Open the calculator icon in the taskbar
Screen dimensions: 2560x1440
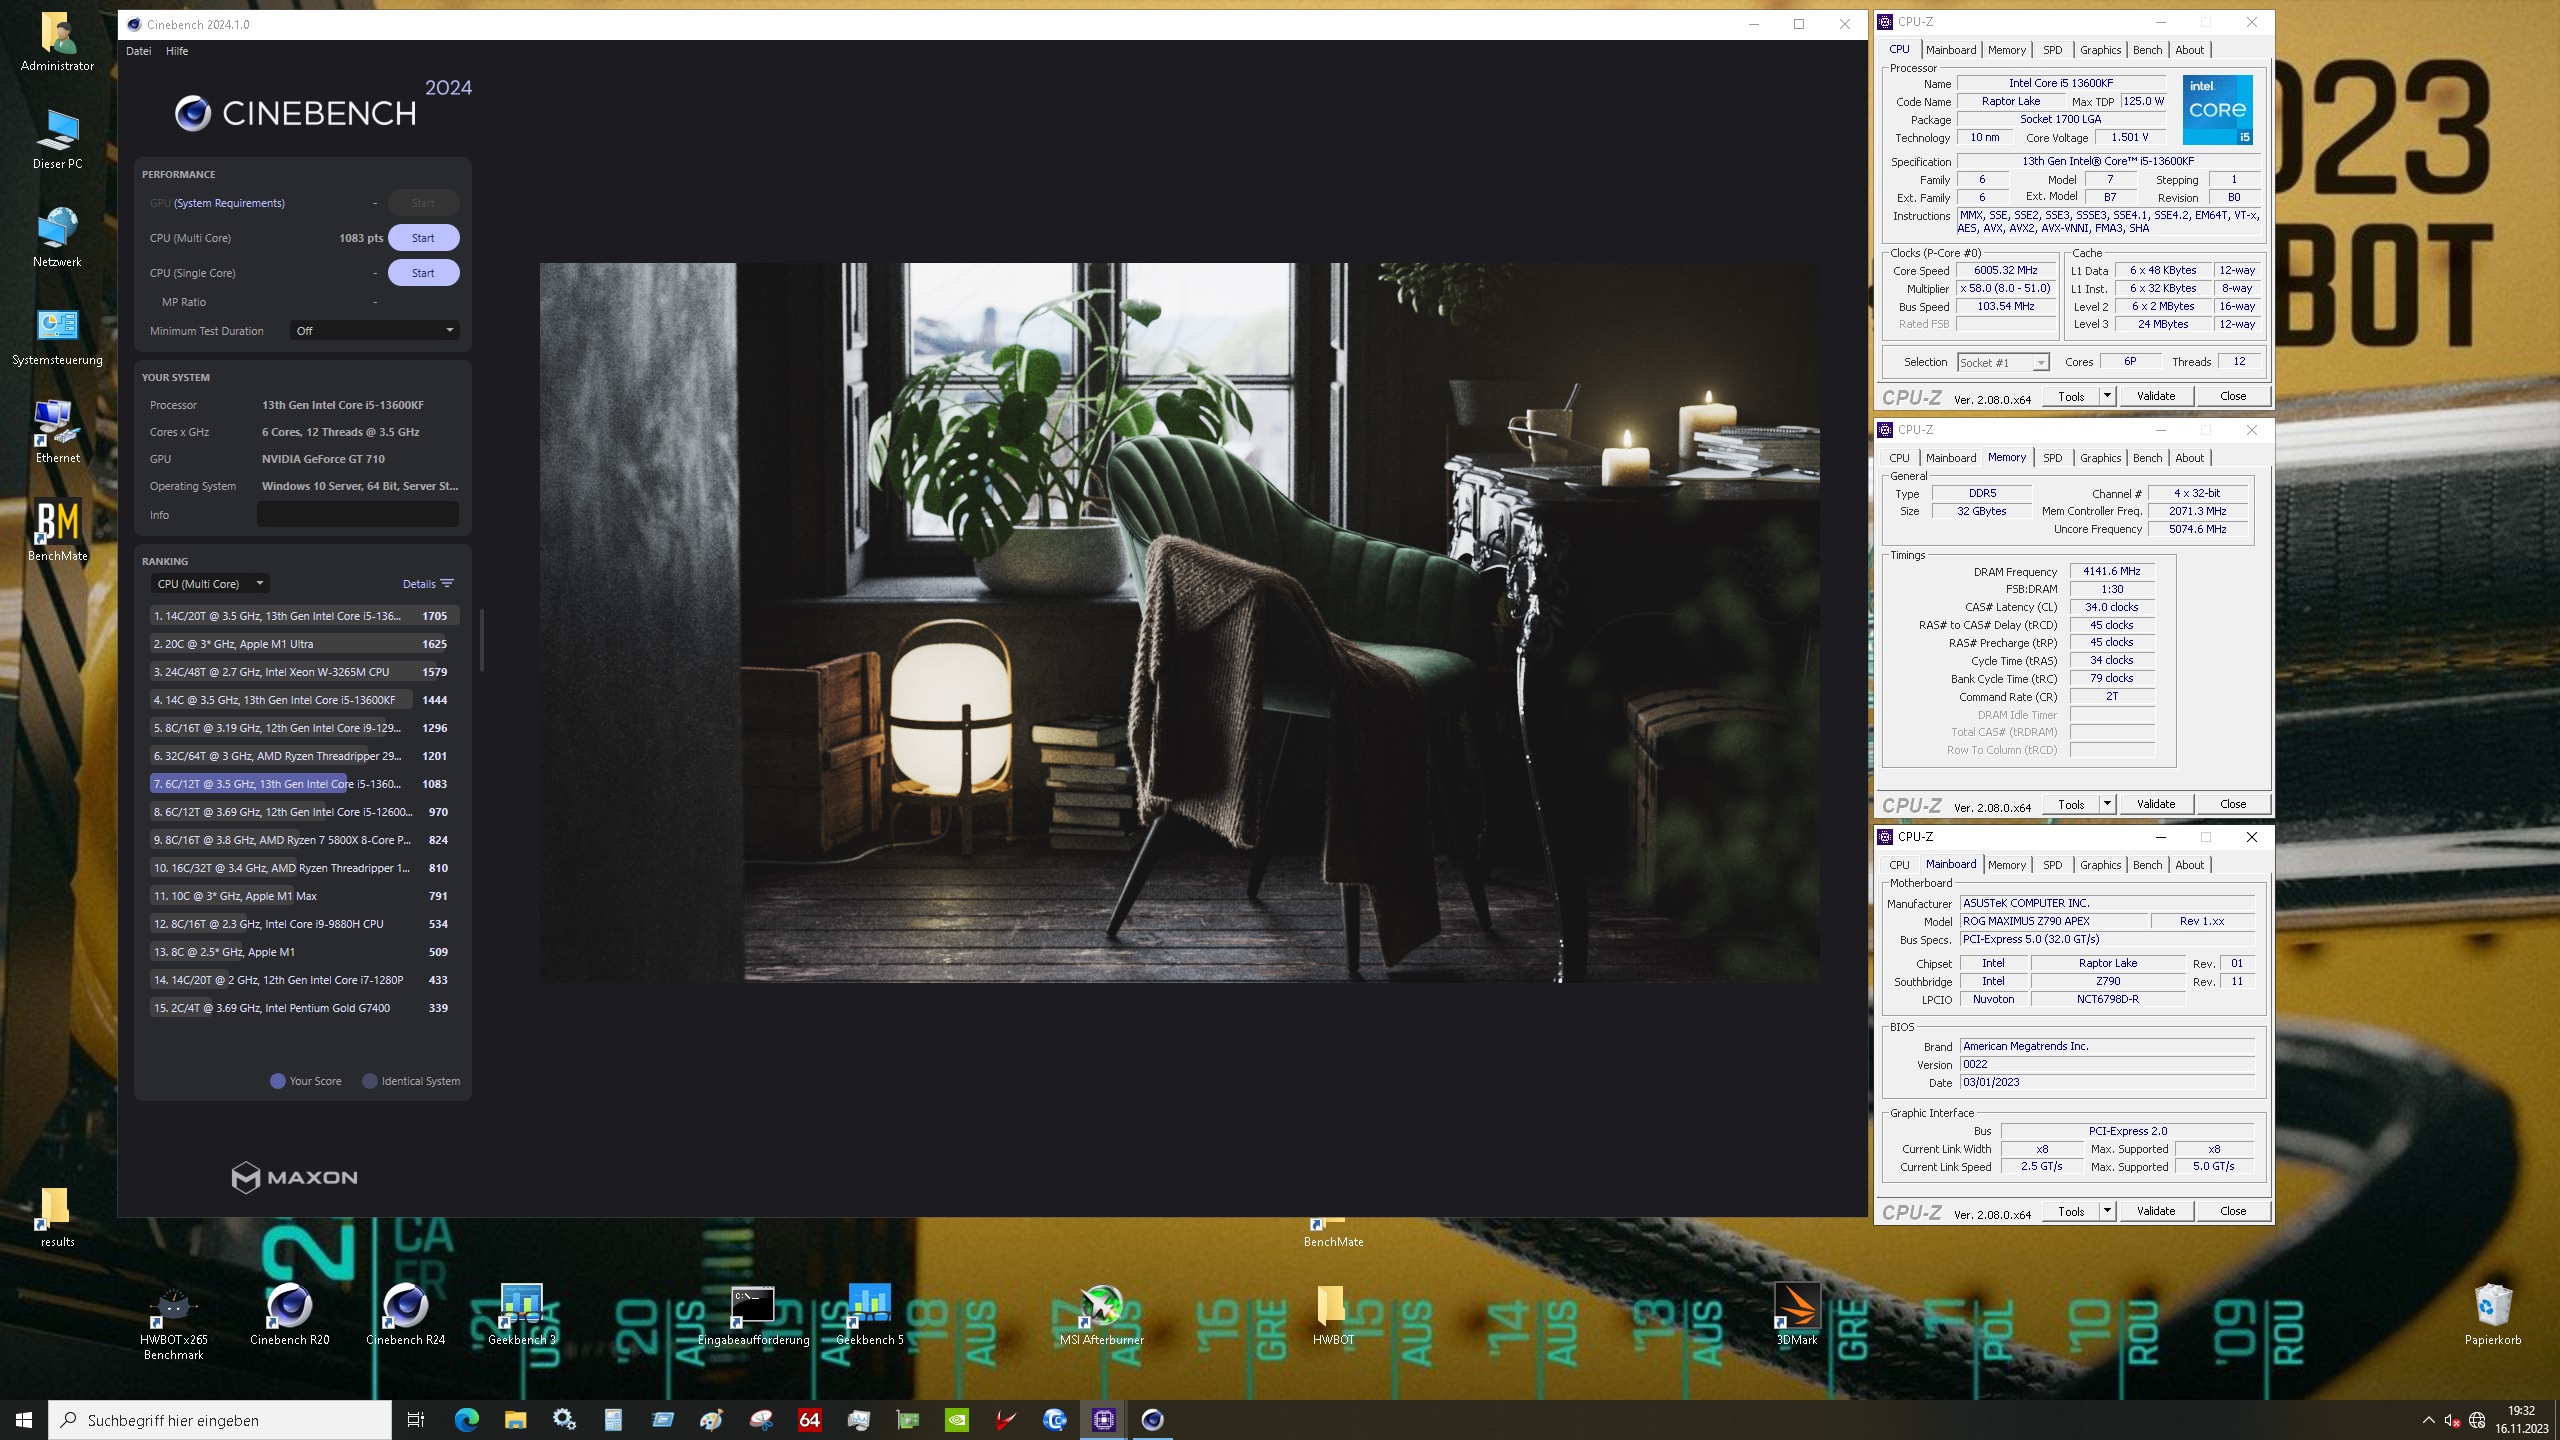613,1419
